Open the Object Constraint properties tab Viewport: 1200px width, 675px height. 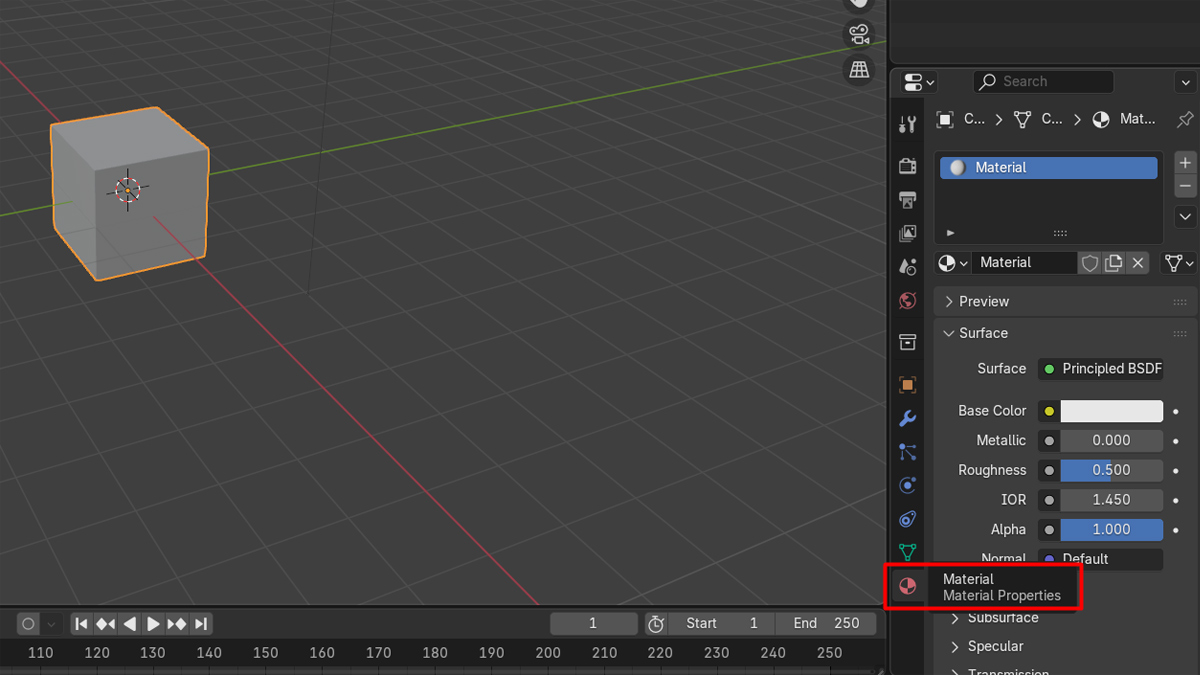[908, 519]
